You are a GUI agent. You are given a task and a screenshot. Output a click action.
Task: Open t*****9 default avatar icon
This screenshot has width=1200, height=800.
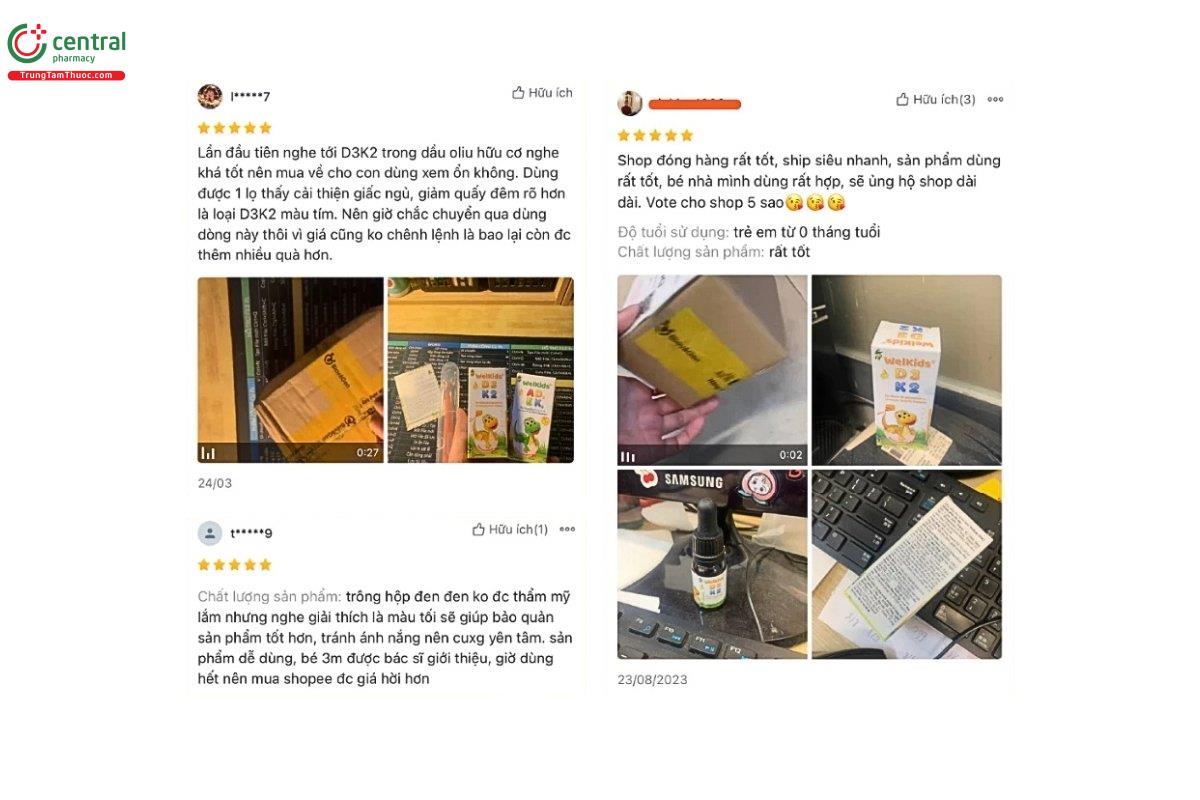pyautogui.click(x=210, y=533)
